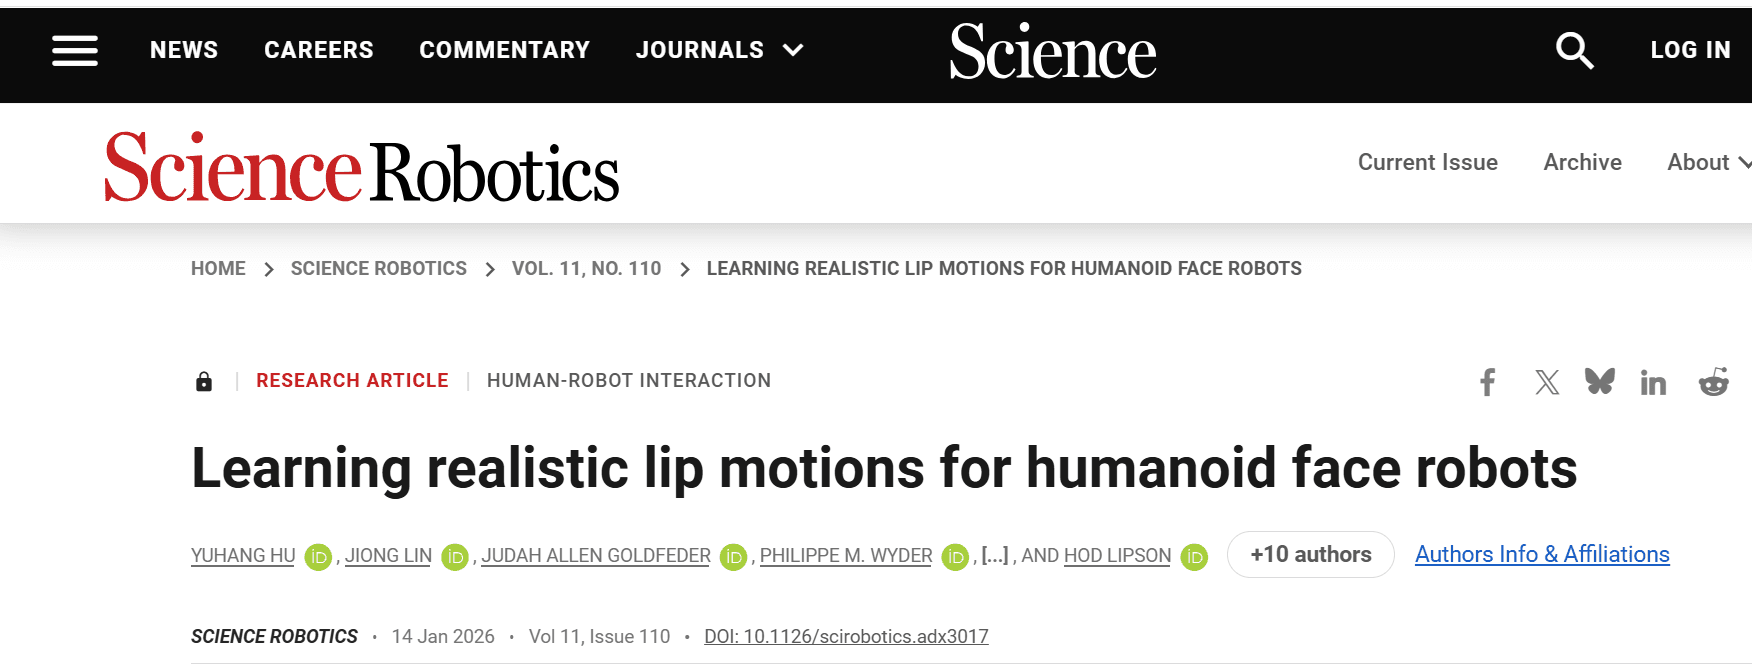Viewport: 1752px width, 666px height.
Task: Expand the JOURNALS dropdown
Action: pos(718,49)
